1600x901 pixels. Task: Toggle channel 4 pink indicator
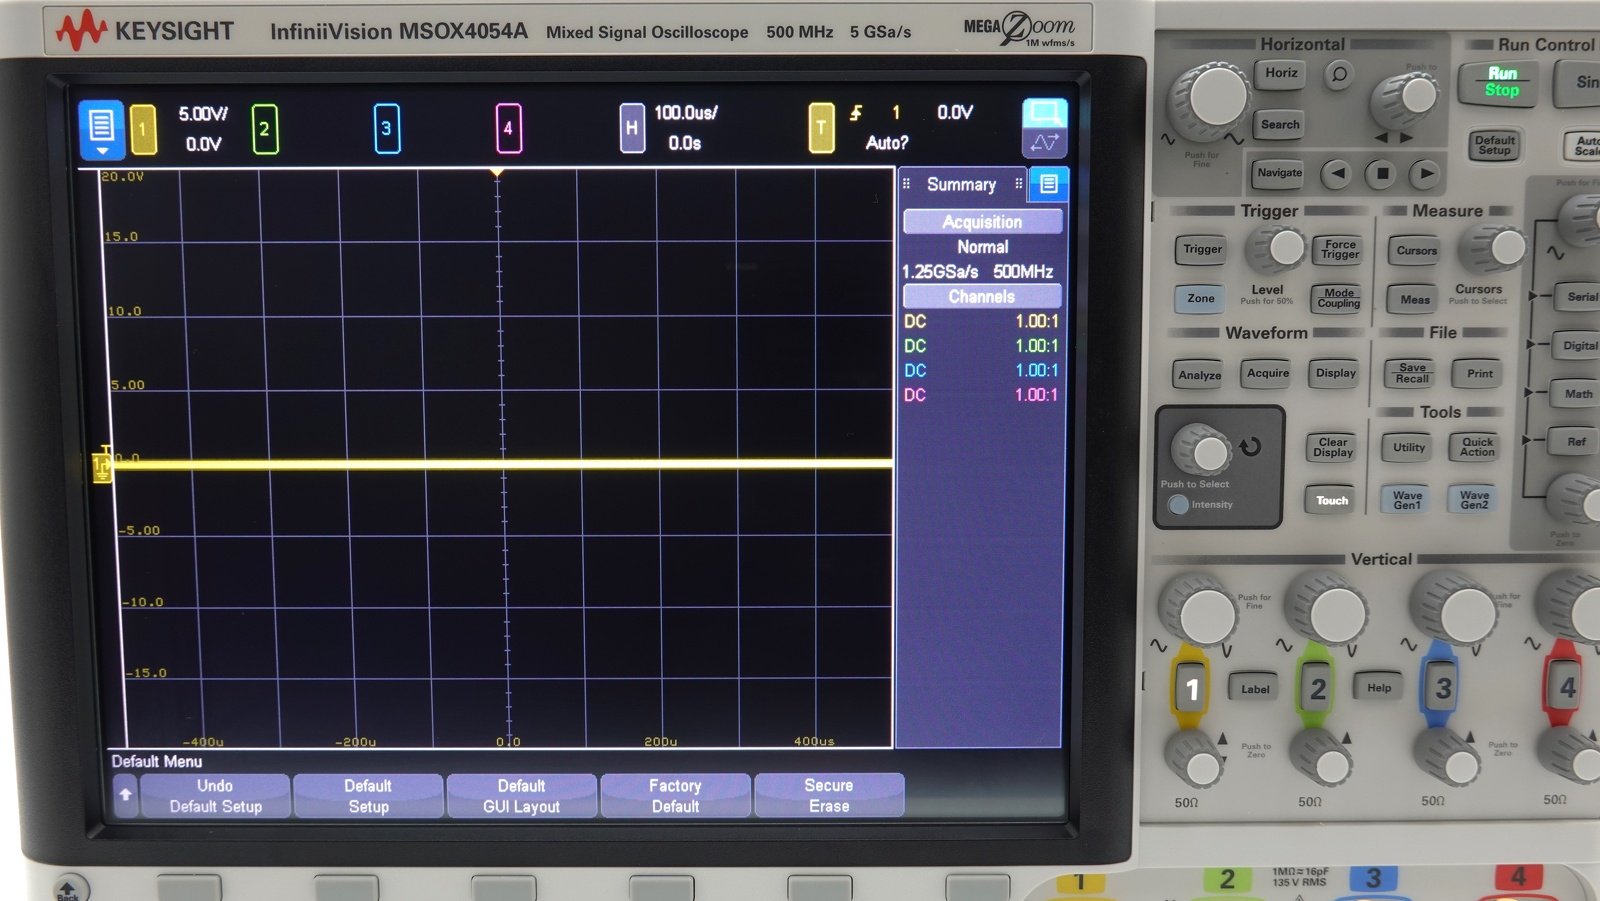pos(508,129)
